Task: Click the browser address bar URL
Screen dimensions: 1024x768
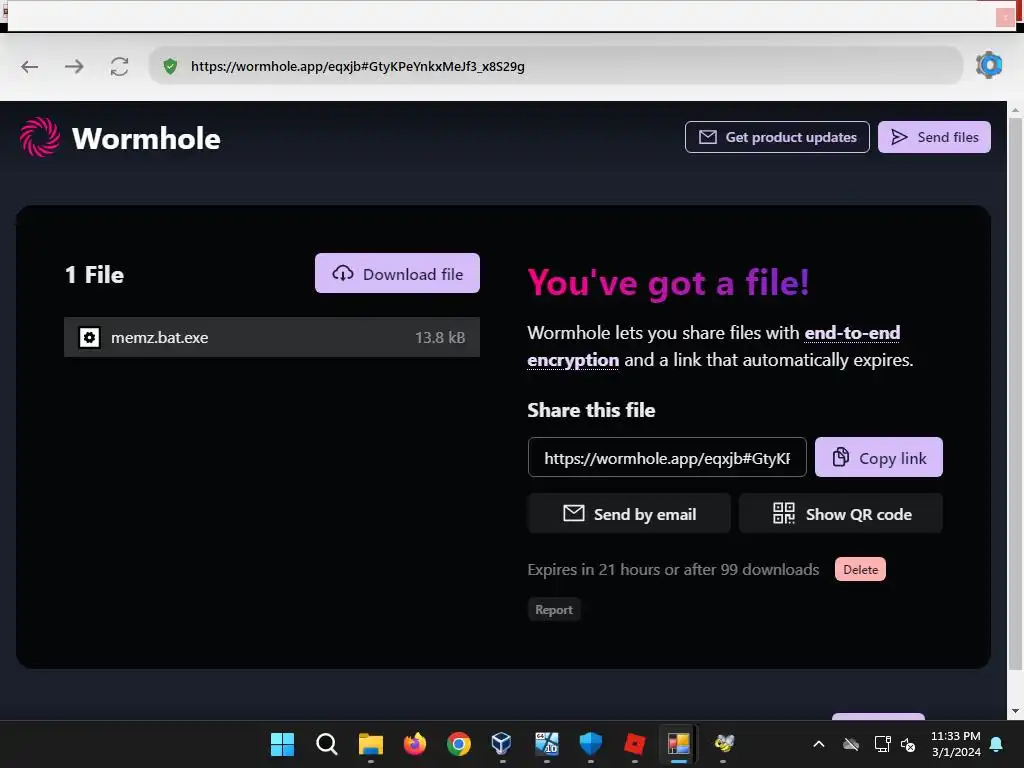Action: [x=357, y=66]
